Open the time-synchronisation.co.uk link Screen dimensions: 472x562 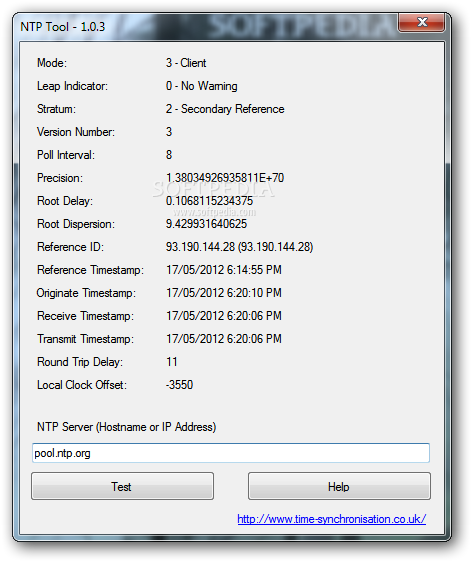[x=332, y=519]
